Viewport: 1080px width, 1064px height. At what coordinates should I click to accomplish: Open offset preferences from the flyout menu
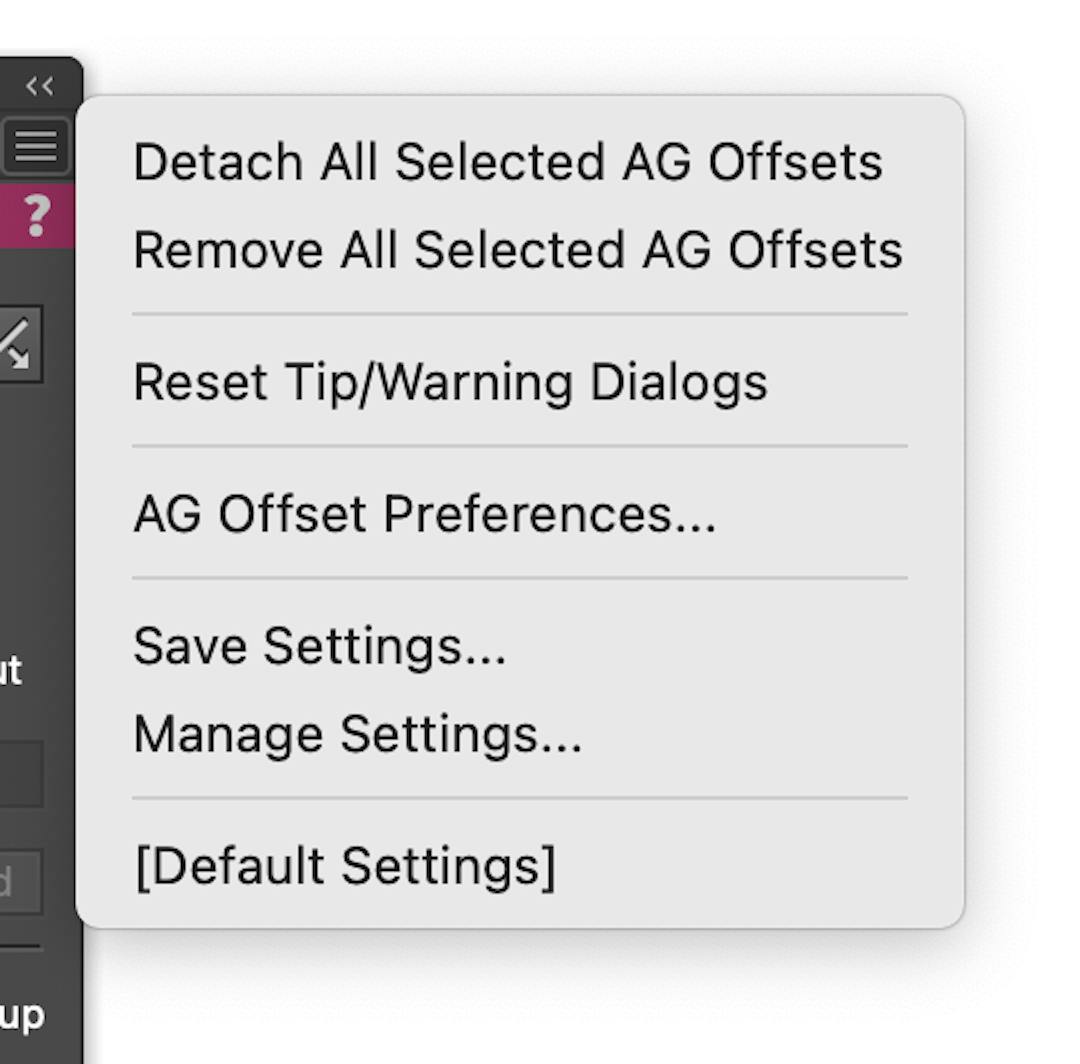click(424, 513)
